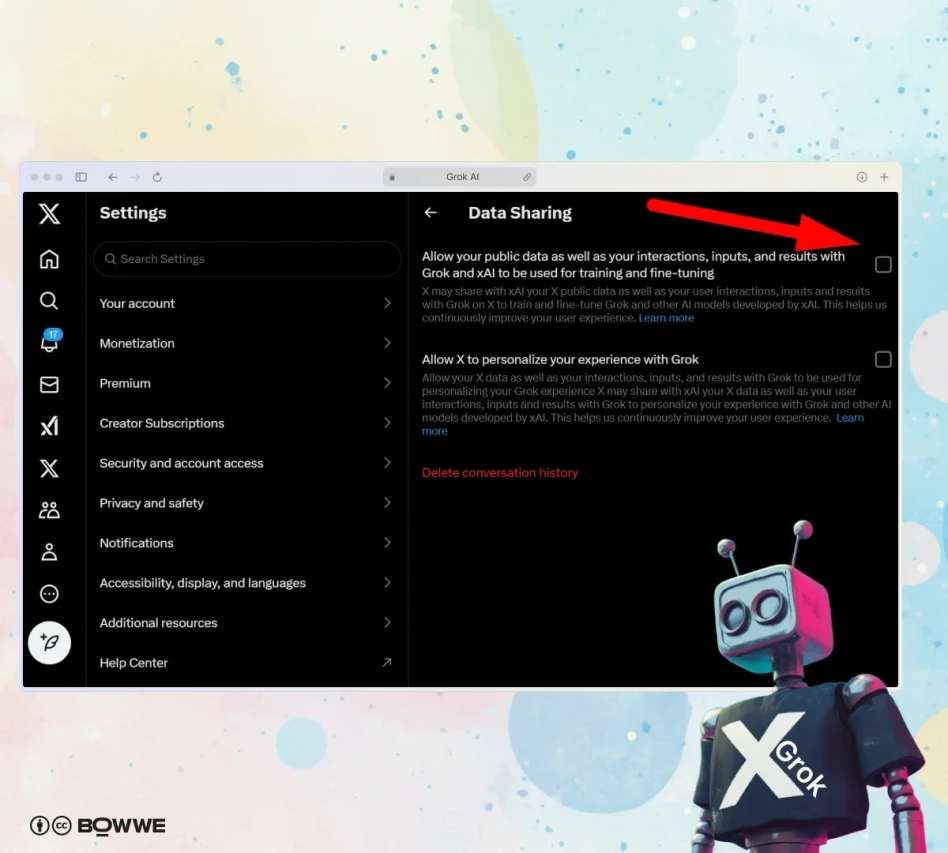Open More circle ellipsis icon
Image resolution: width=948 pixels, height=853 pixels.
[50, 594]
